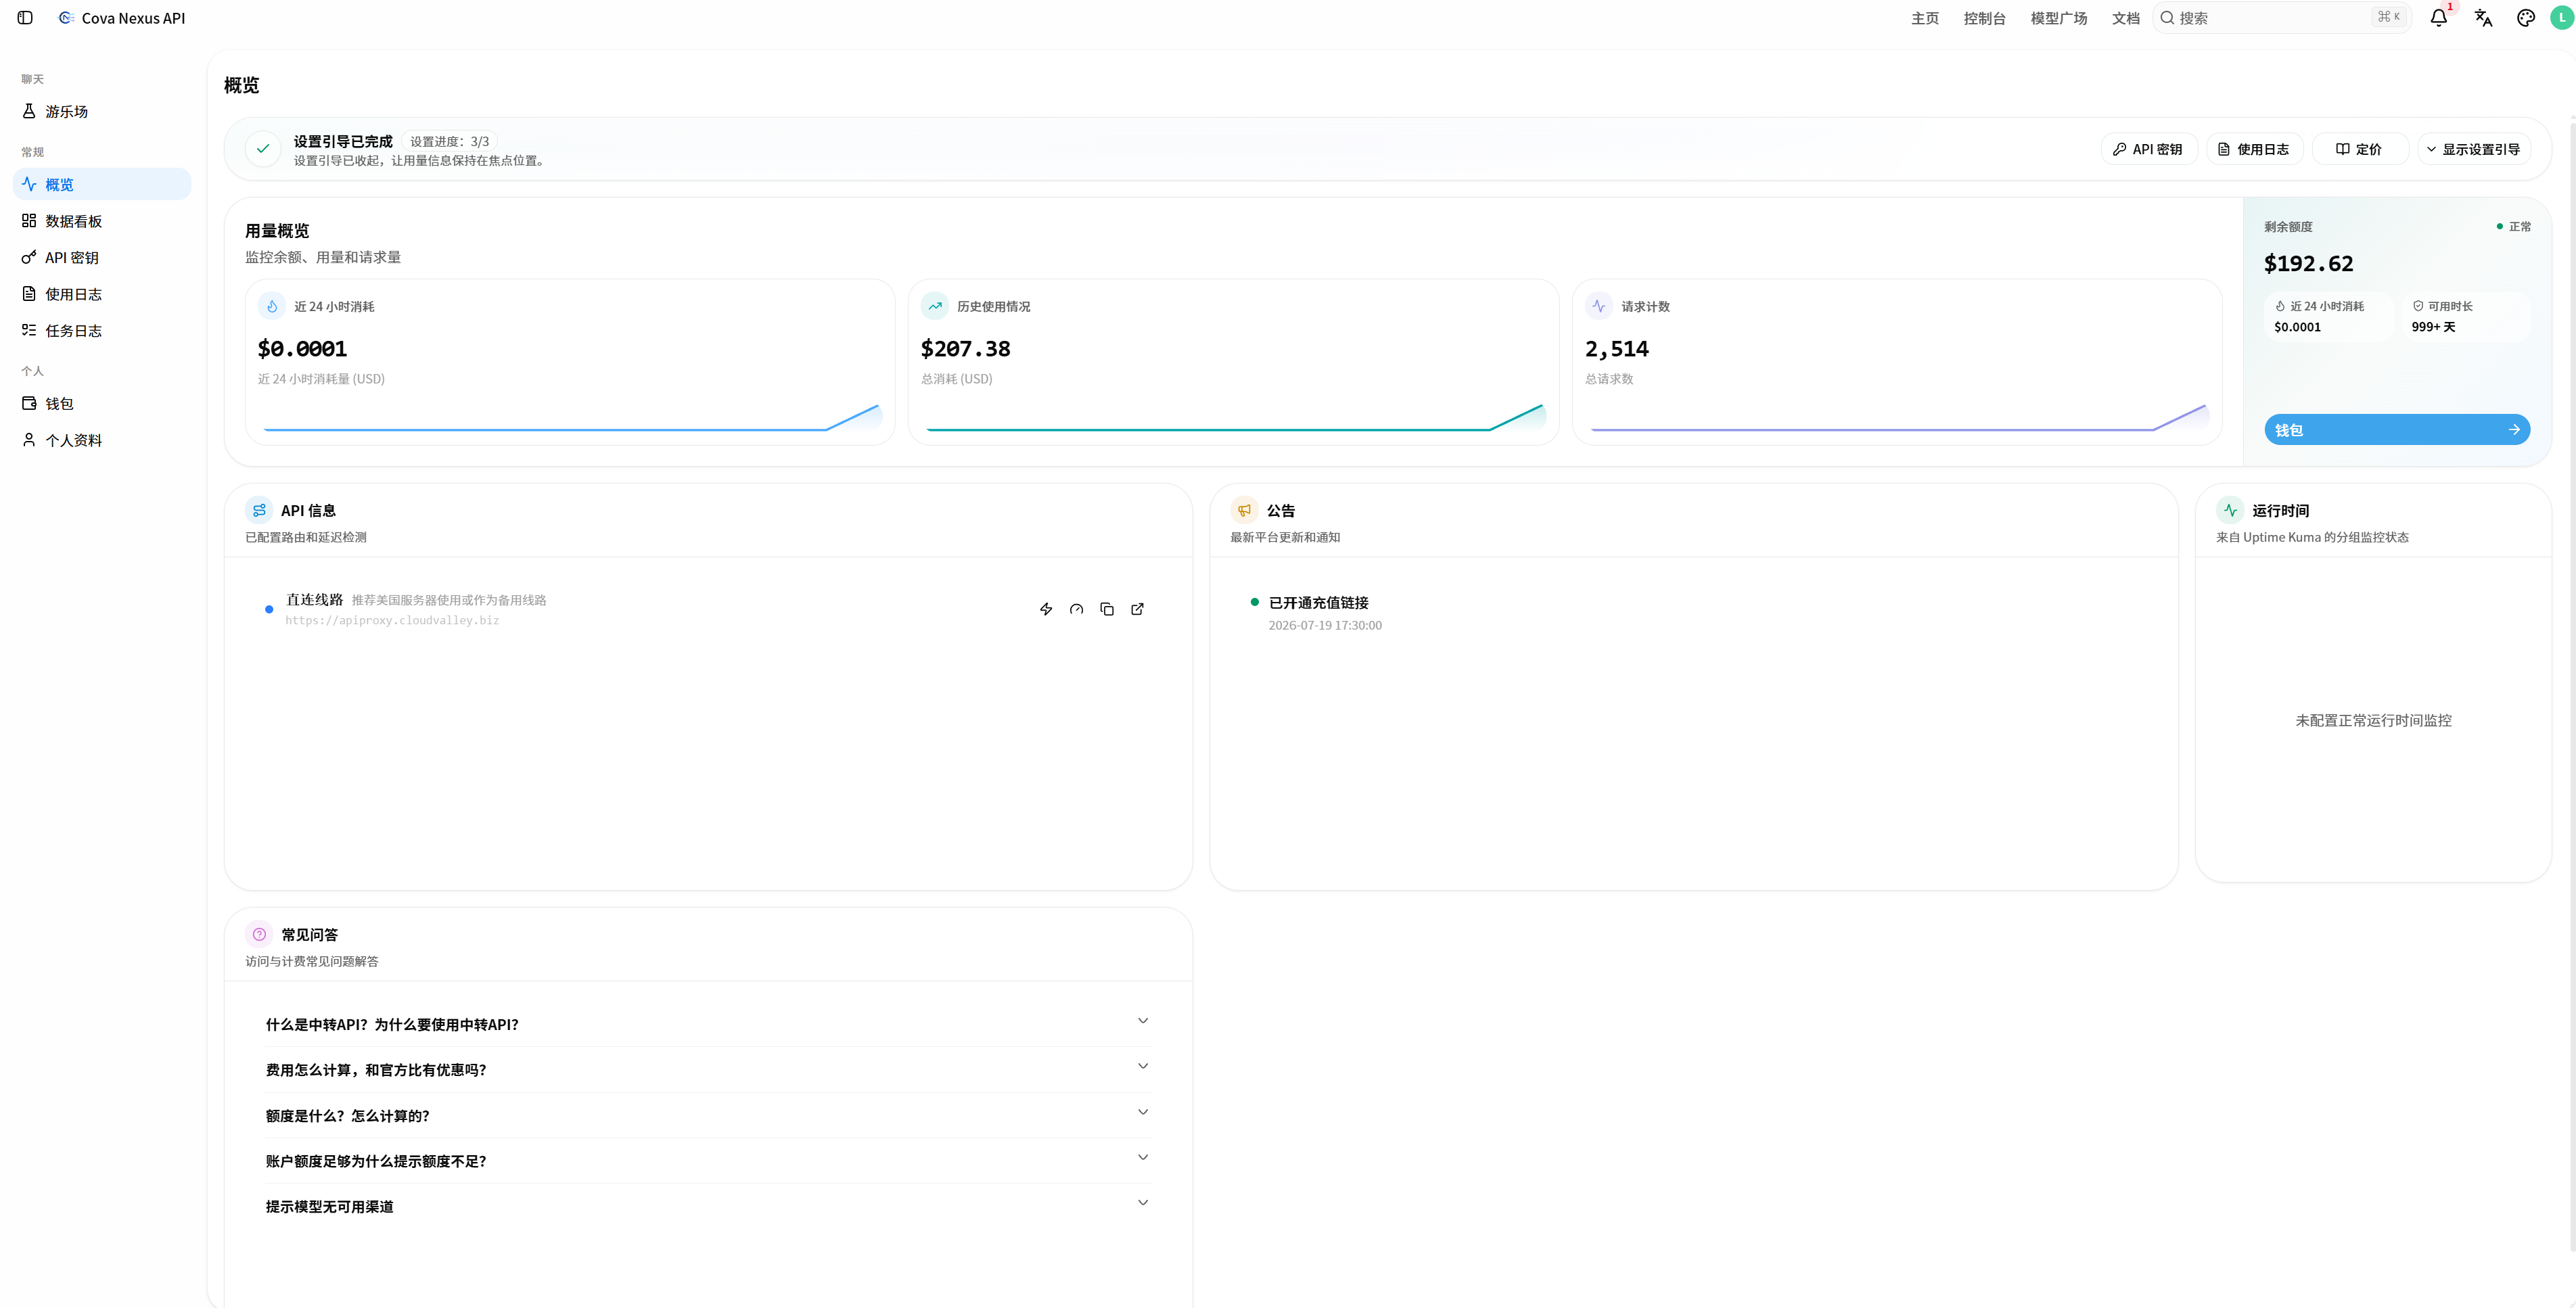This screenshot has height=1308, width=2576.
Task: Click the trend icon in 历史使用情况 card
Action: pos(935,306)
